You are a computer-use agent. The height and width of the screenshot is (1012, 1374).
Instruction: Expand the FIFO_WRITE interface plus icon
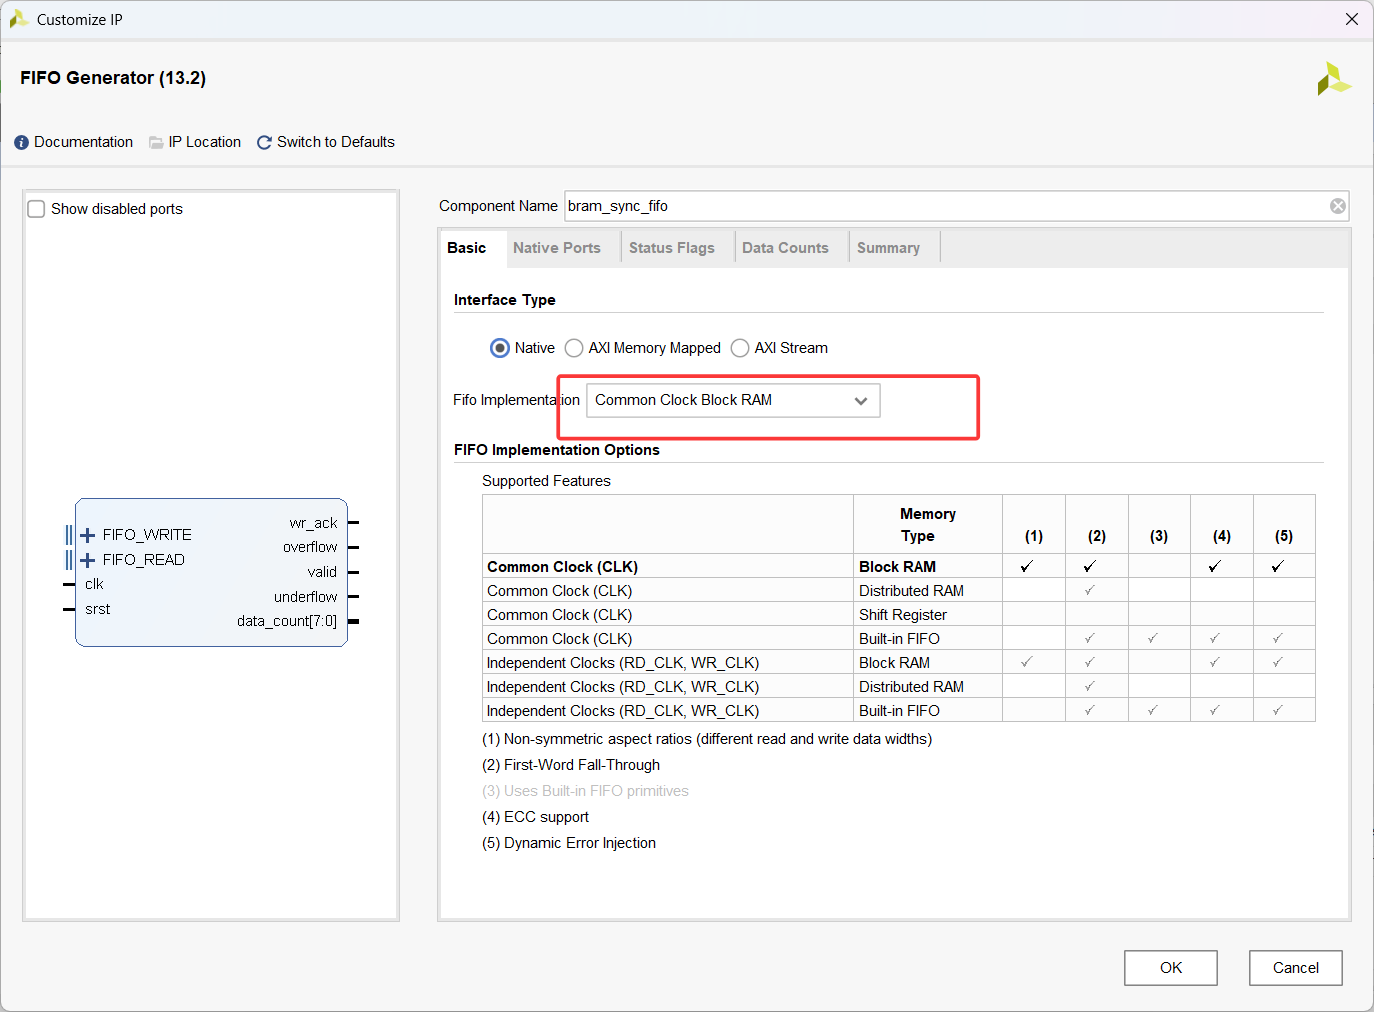87,535
